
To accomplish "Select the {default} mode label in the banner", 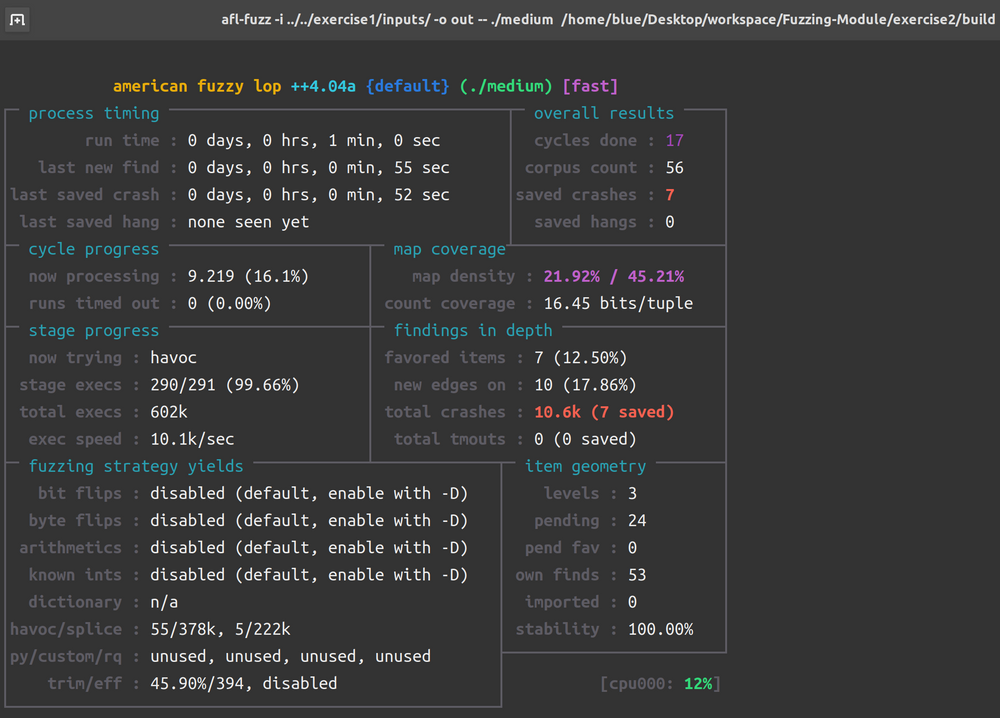I will (407, 86).
